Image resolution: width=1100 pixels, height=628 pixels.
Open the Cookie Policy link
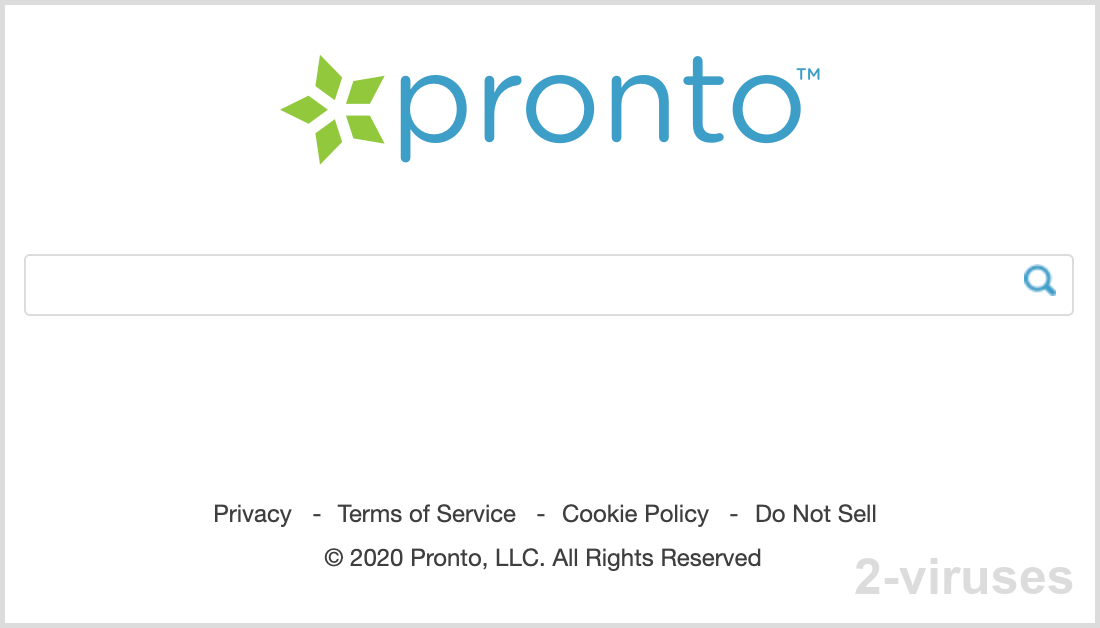point(635,514)
